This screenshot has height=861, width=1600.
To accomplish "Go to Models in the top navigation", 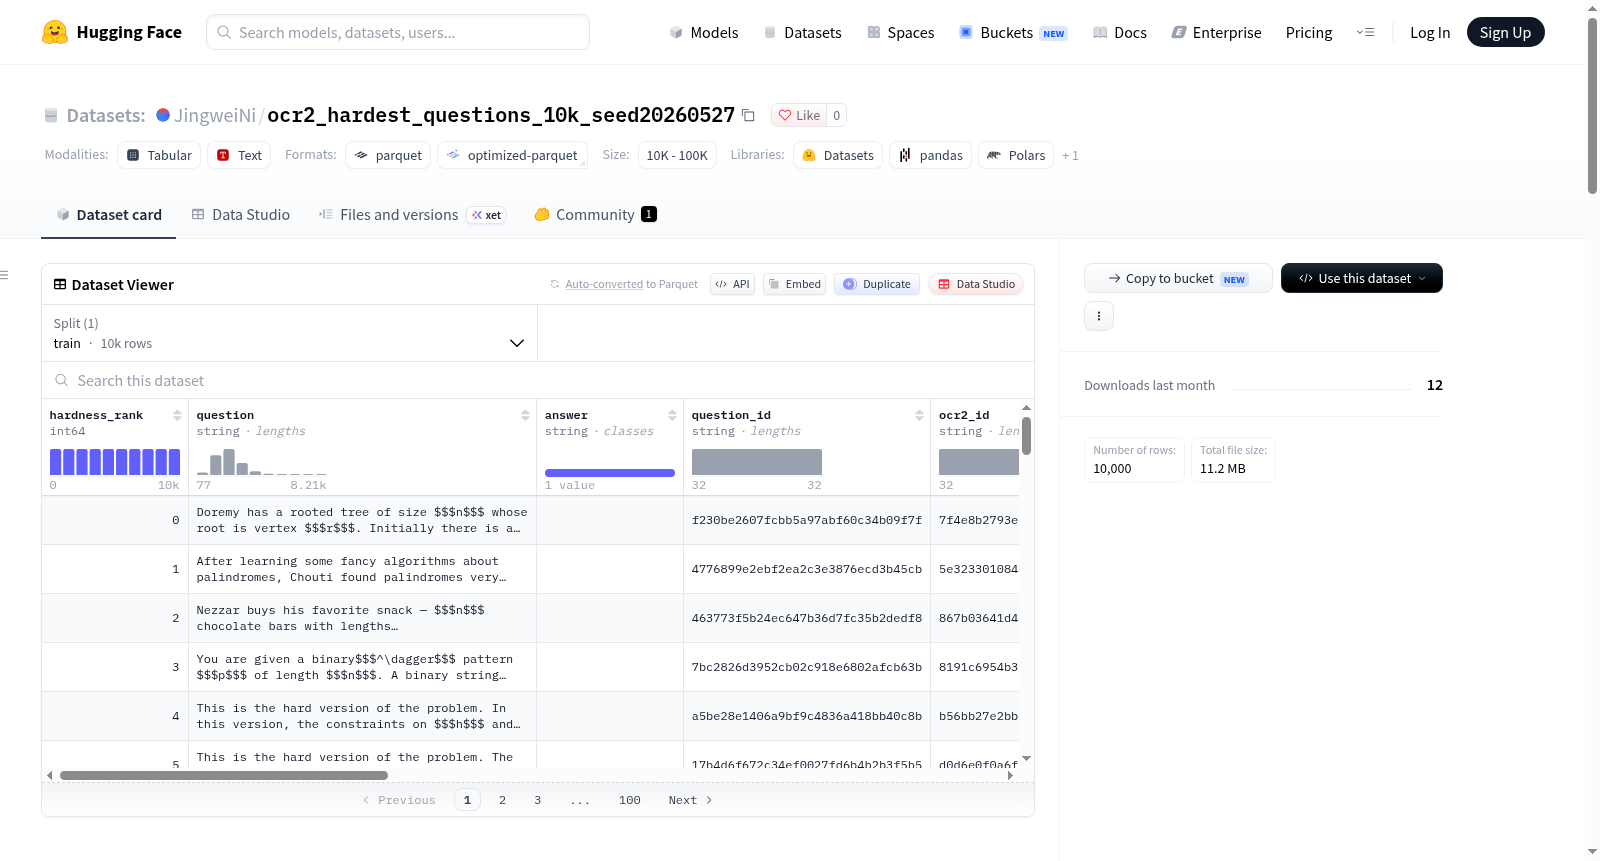I will 704,33.
